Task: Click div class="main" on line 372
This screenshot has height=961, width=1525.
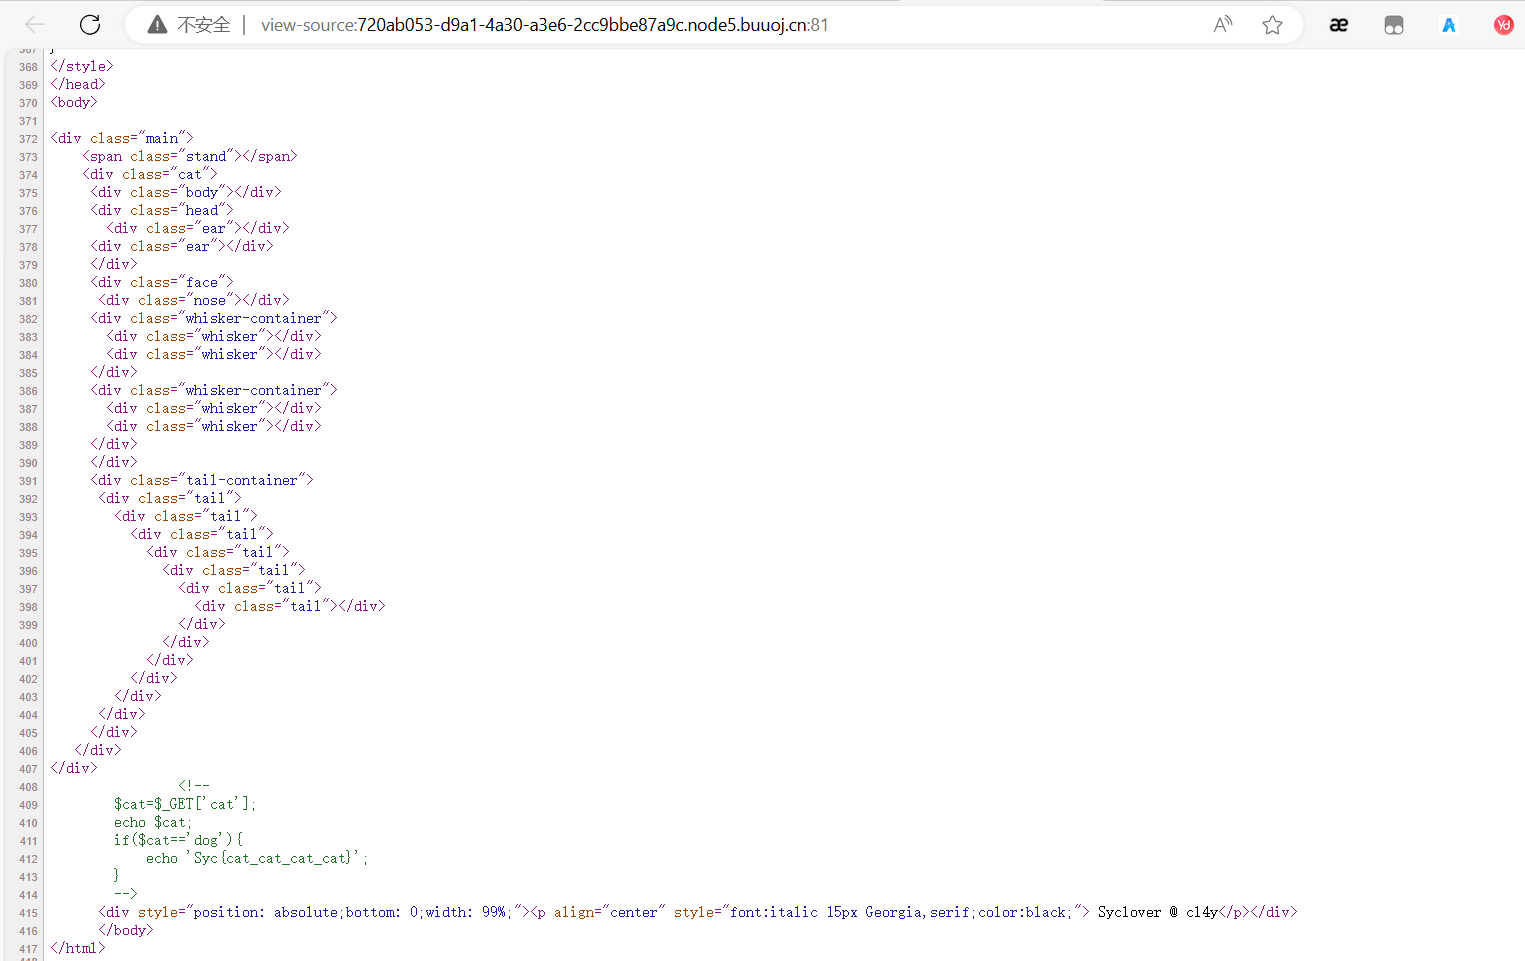Action: point(122,139)
